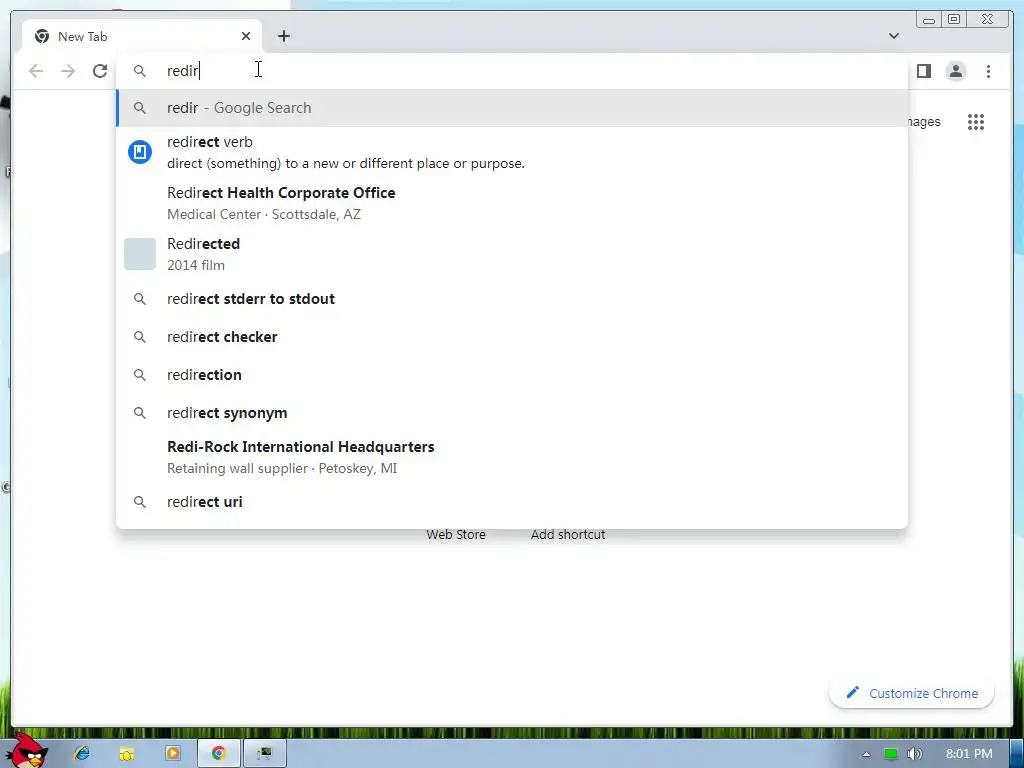
Task: Choose the "redirect verb" definition suggestion
Action: tap(512, 152)
